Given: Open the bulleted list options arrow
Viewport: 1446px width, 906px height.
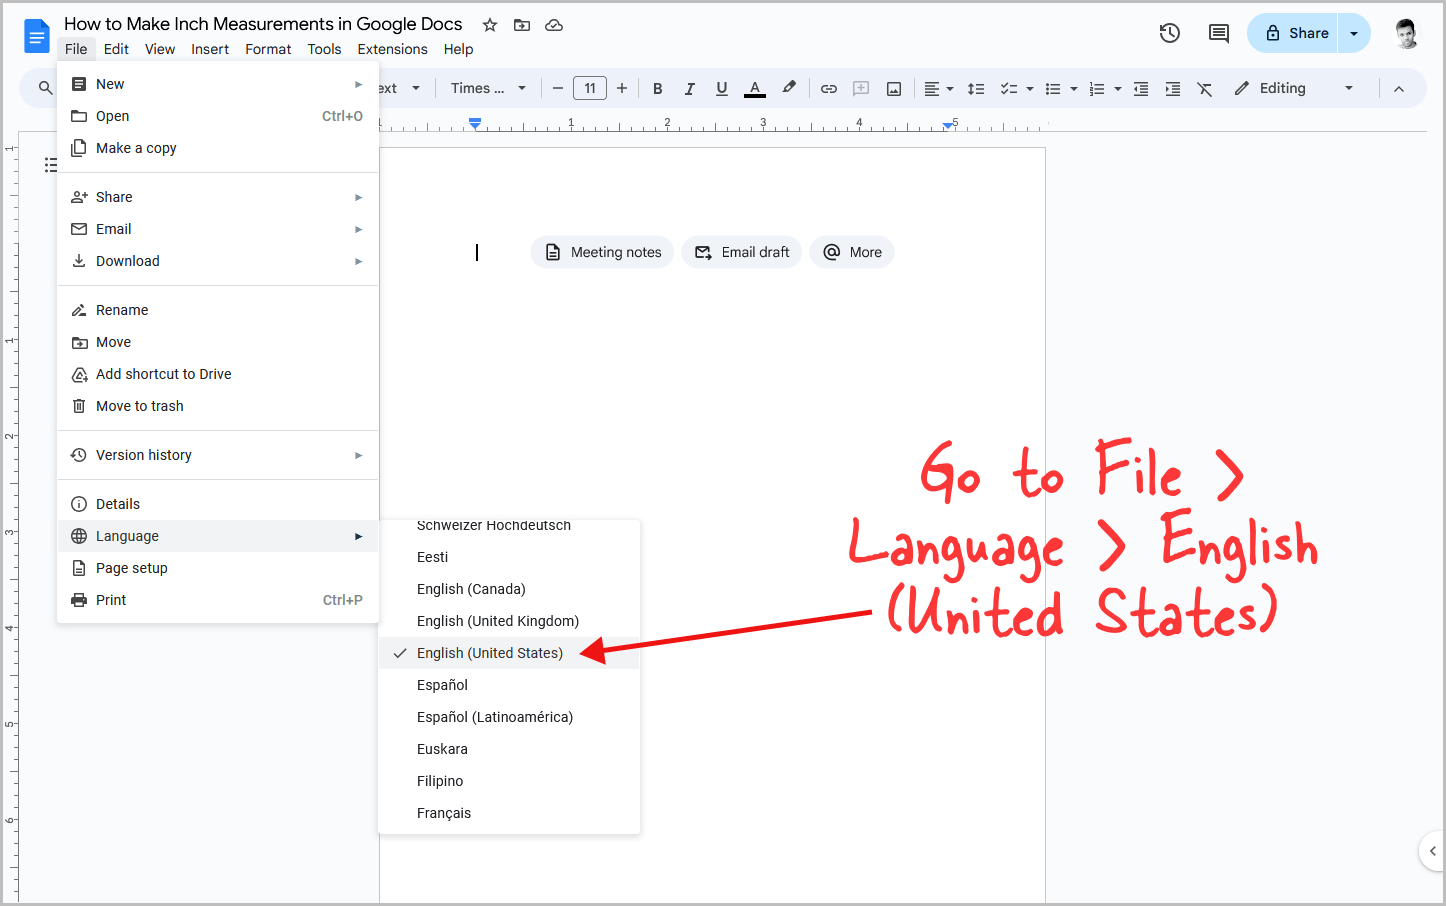Looking at the screenshot, I should (1073, 88).
